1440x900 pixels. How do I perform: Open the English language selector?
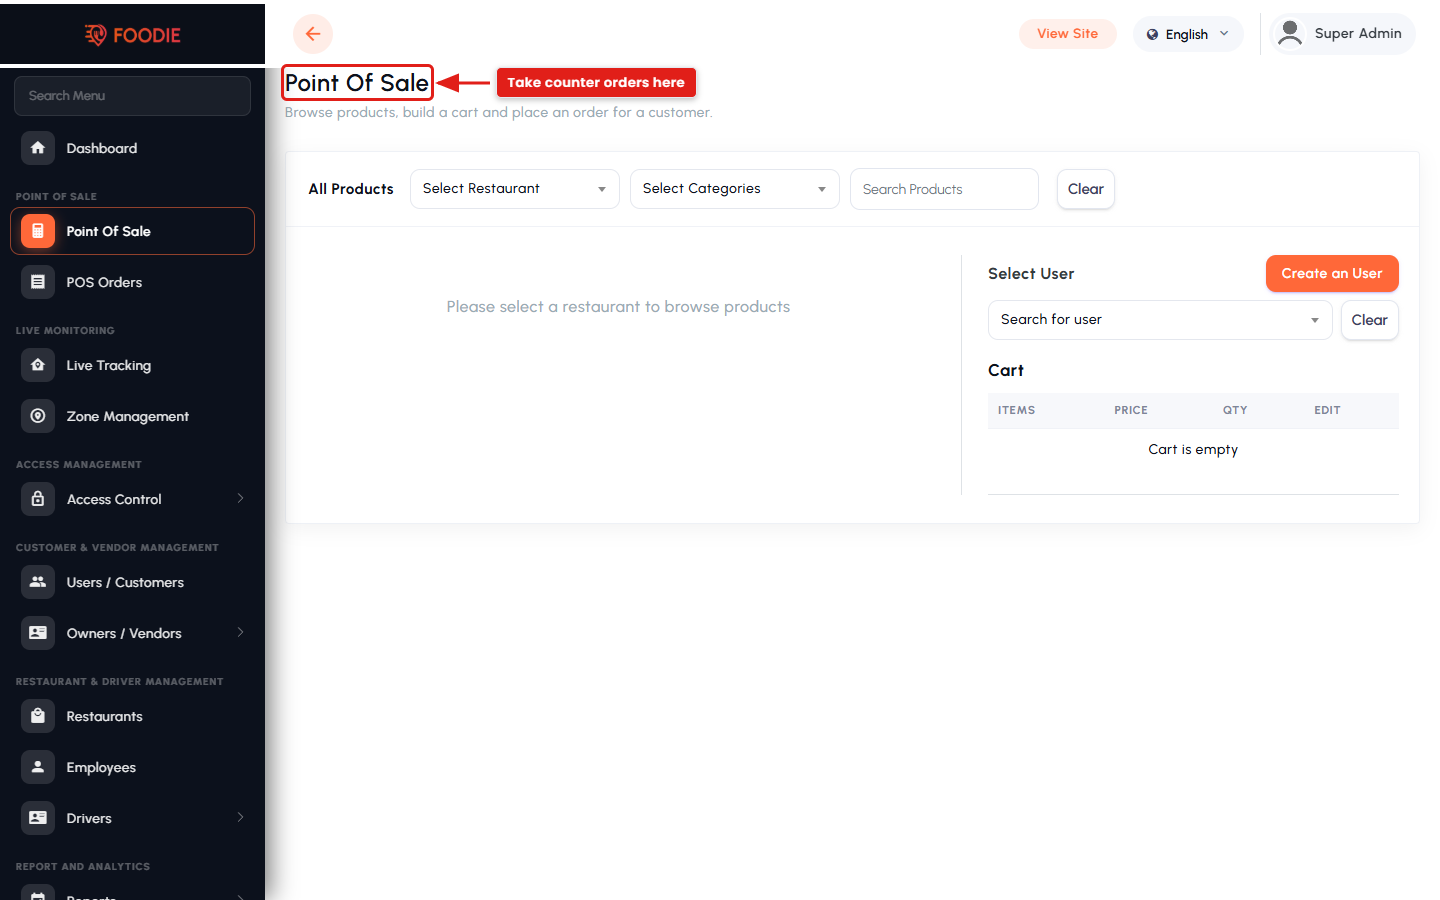[x=1188, y=34]
